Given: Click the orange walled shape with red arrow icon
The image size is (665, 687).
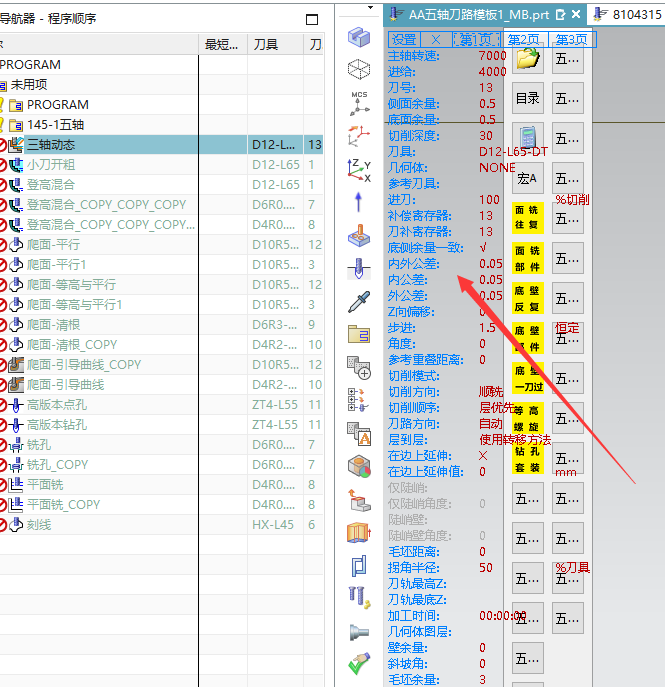Looking at the screenshot, I should (359, 533).
